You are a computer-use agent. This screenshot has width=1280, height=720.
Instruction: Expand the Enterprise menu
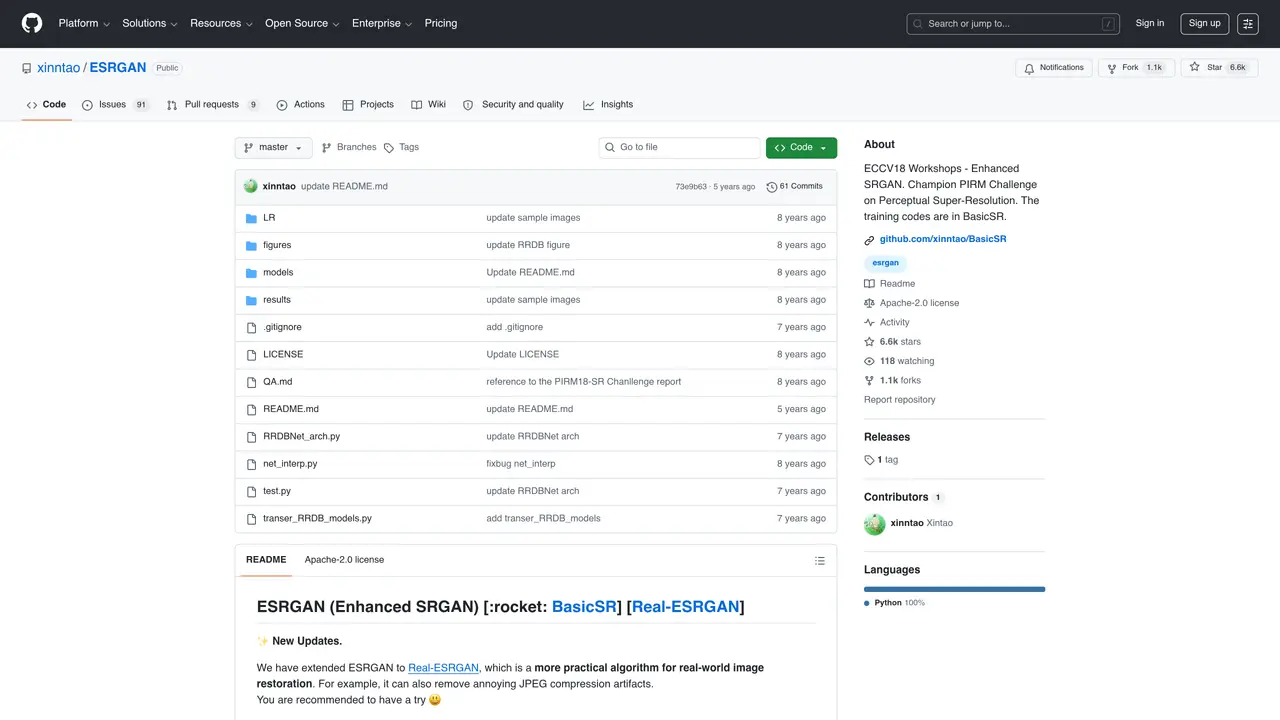pos(382,23)
